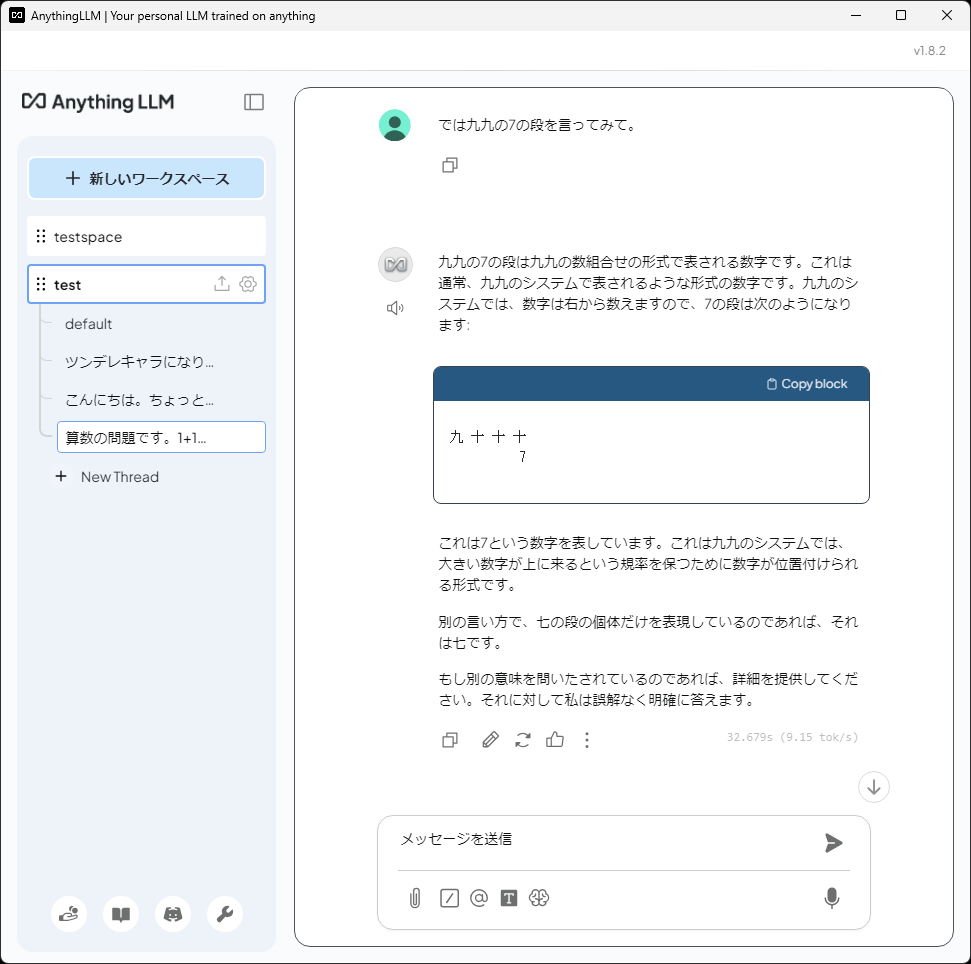Create a New Thread
Viewport: 971px width, 964px height.
[107, 477]
